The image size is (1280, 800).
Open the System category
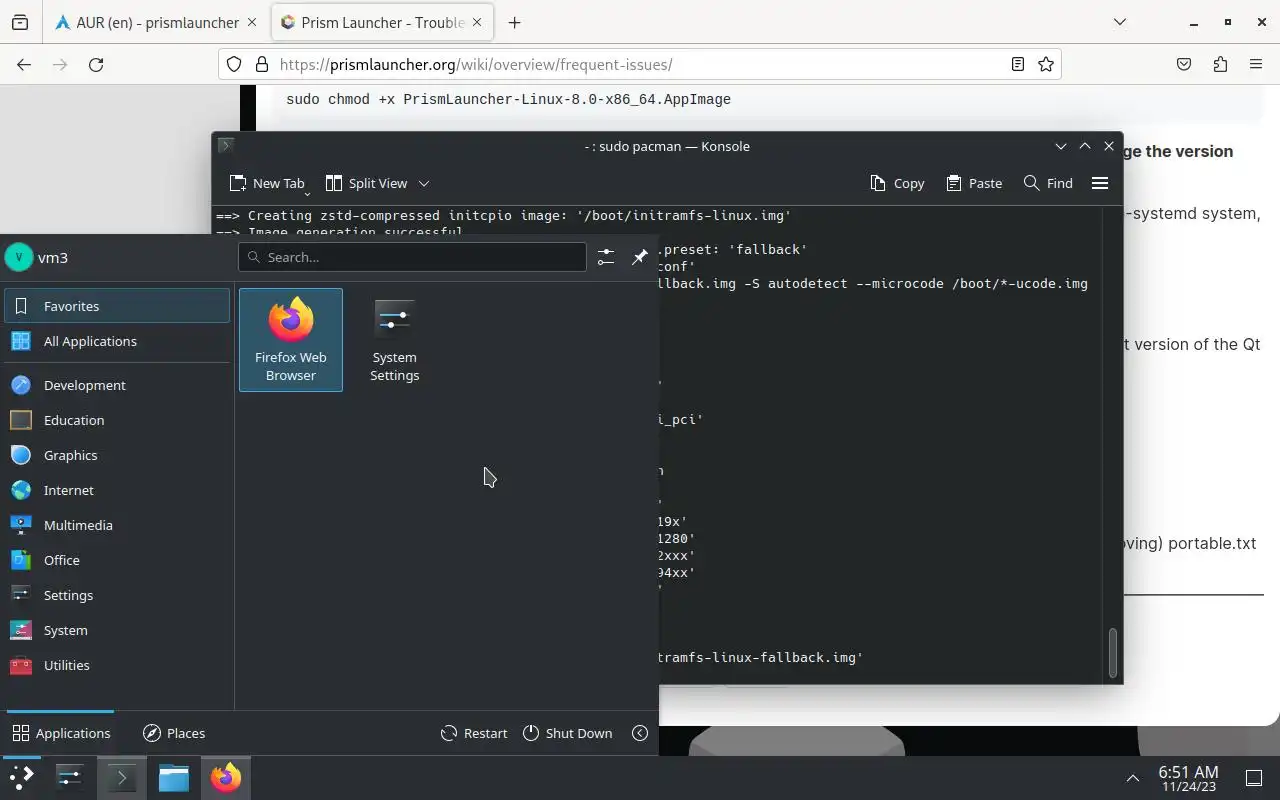click(x=118, y=630)
